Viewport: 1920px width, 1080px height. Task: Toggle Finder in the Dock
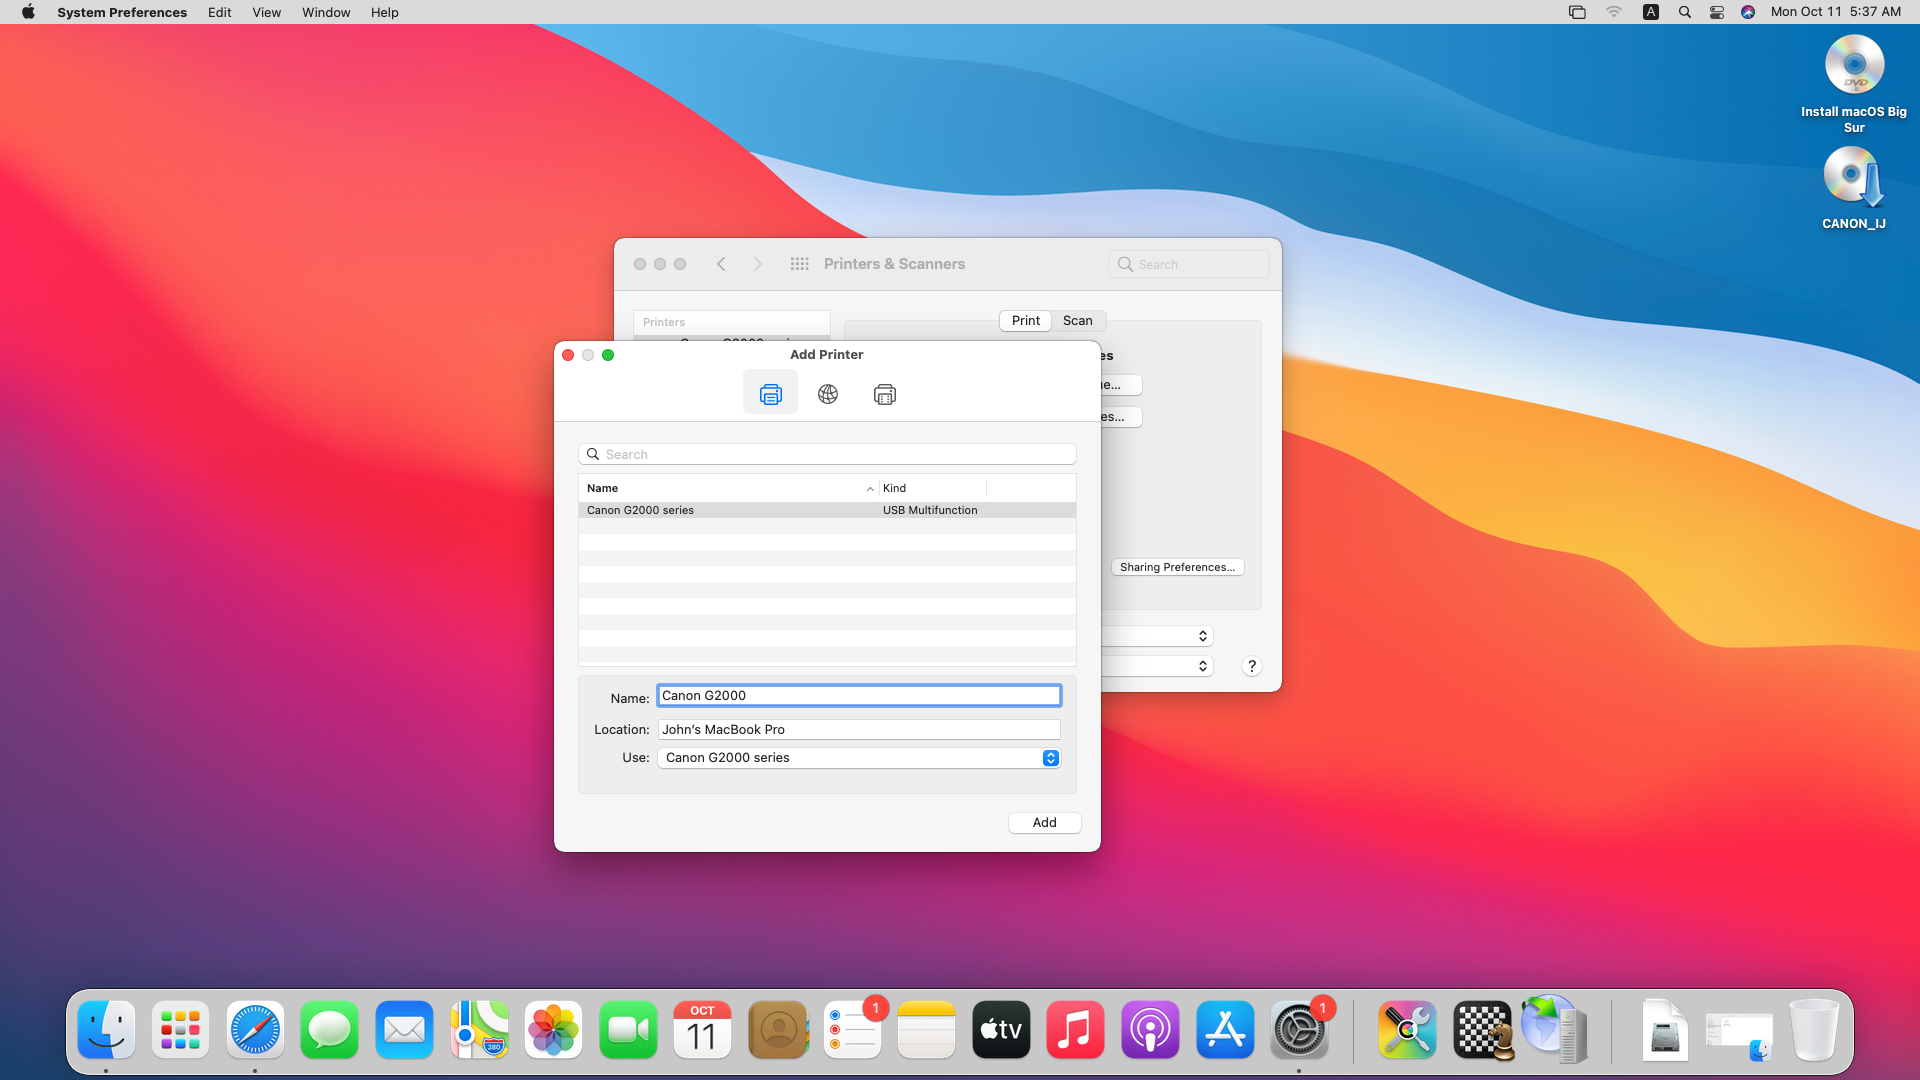coord(104,1031)
